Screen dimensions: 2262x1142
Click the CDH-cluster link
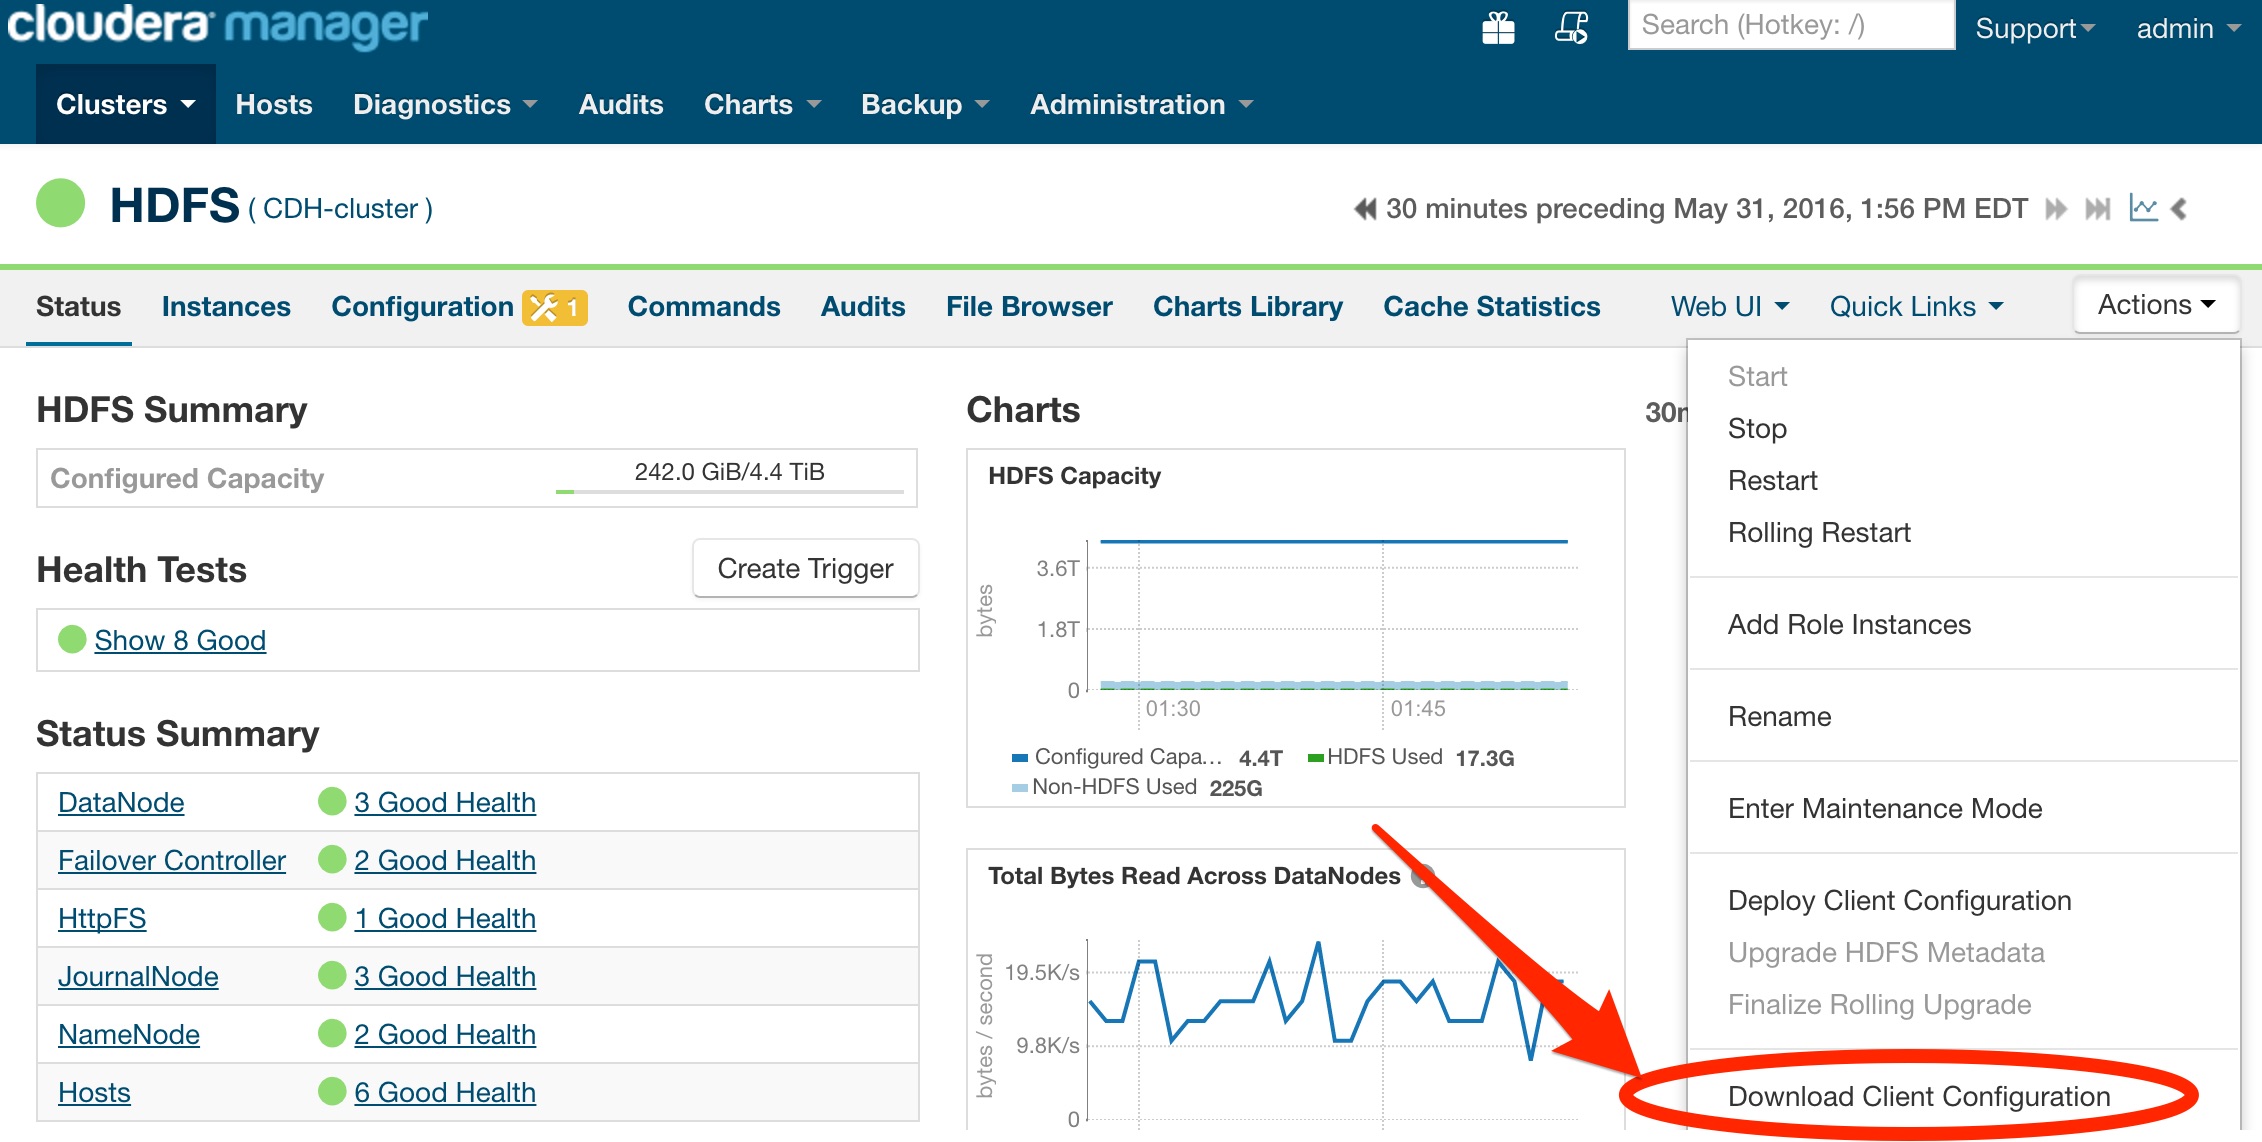340,208
